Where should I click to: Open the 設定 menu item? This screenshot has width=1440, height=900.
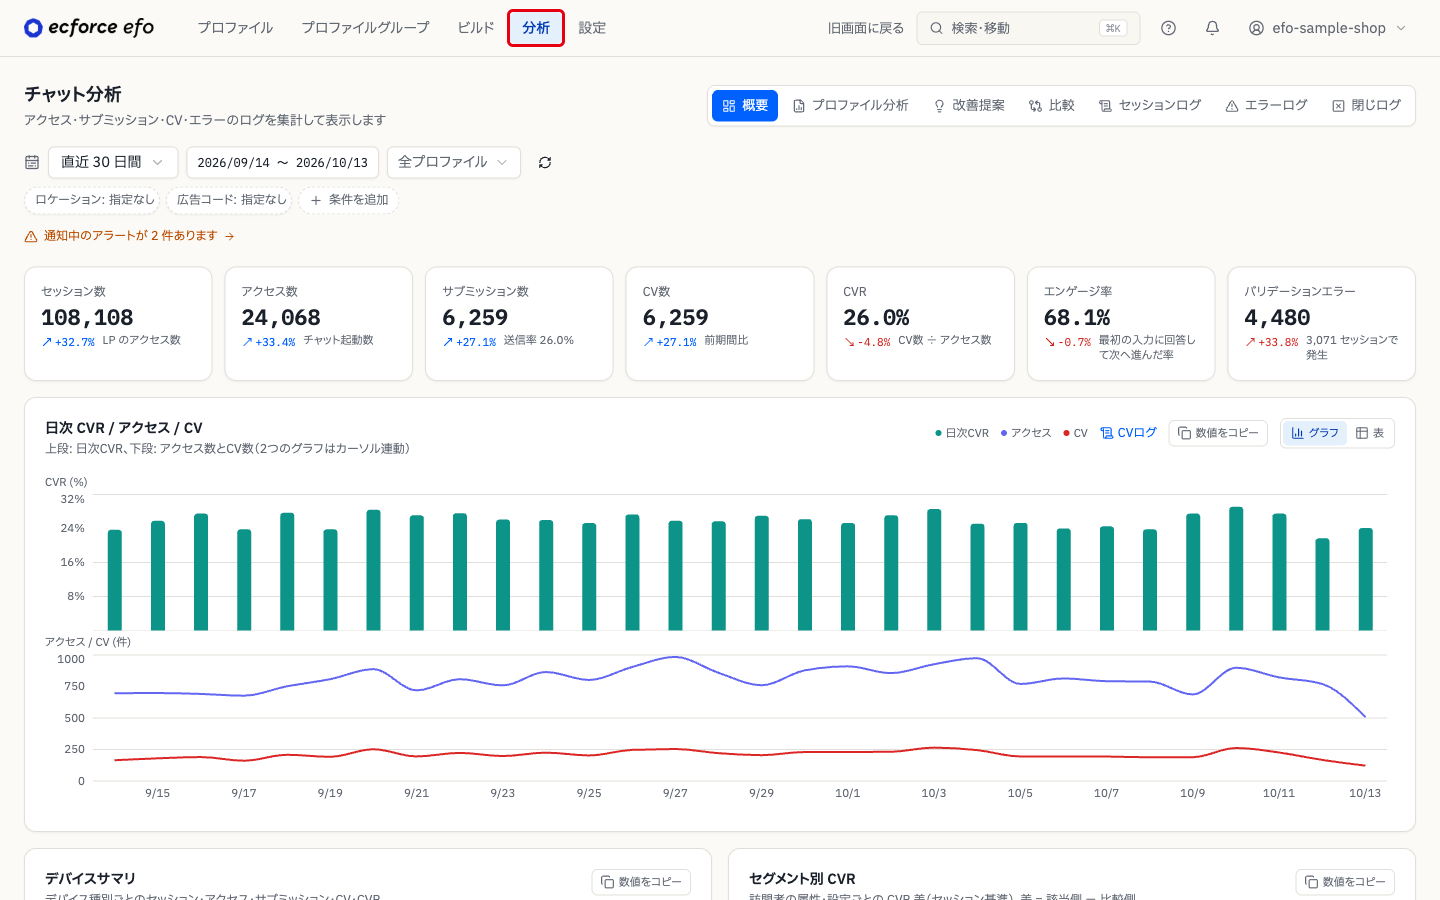(x=592, y=28)
